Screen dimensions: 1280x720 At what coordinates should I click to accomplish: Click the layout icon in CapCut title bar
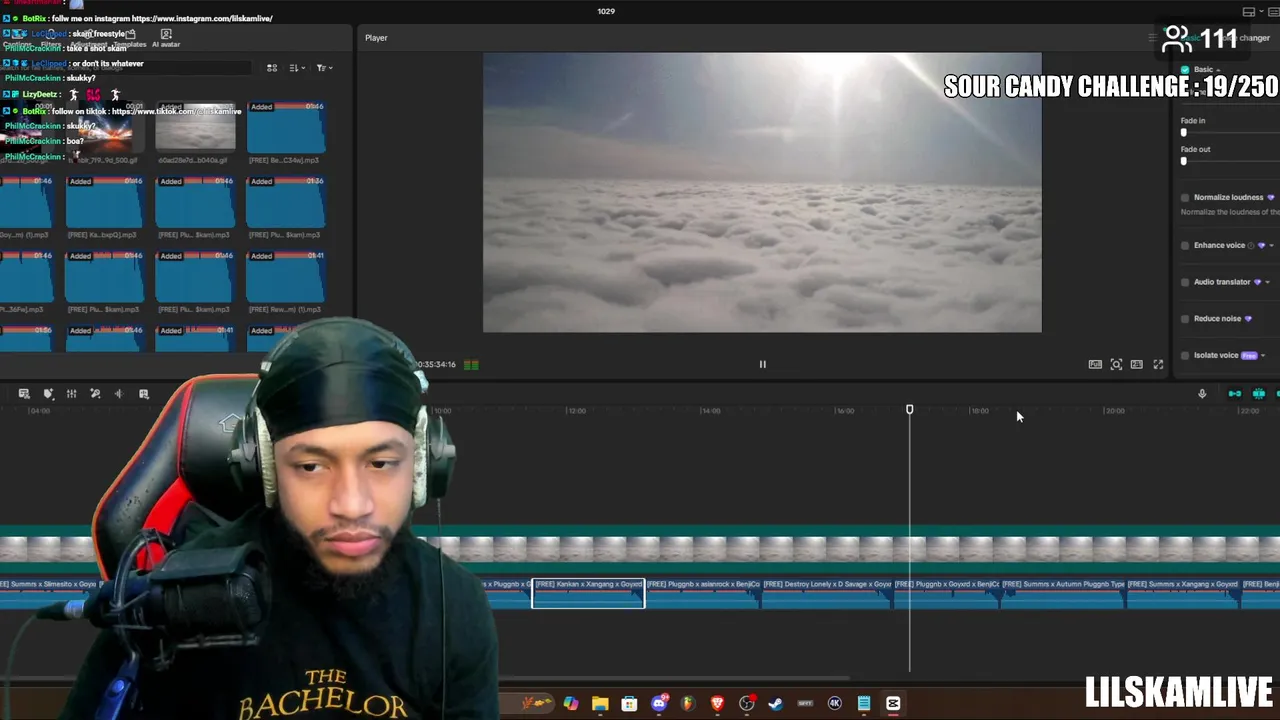coord(1249,12)
